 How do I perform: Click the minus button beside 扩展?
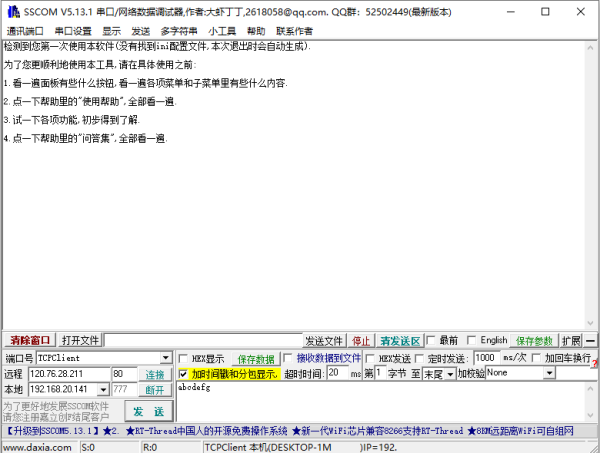point(590,341)
